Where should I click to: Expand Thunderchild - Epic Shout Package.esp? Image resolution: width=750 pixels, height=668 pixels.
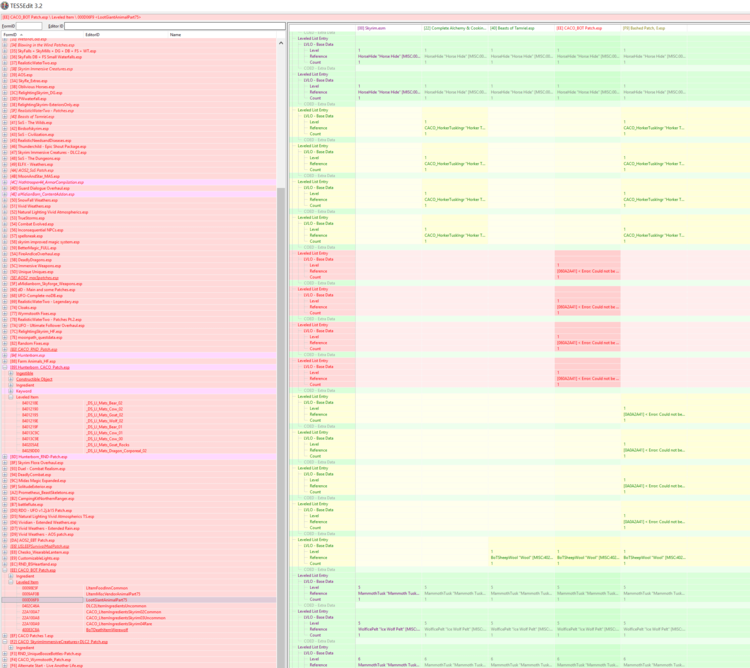[x=5, y=146]
